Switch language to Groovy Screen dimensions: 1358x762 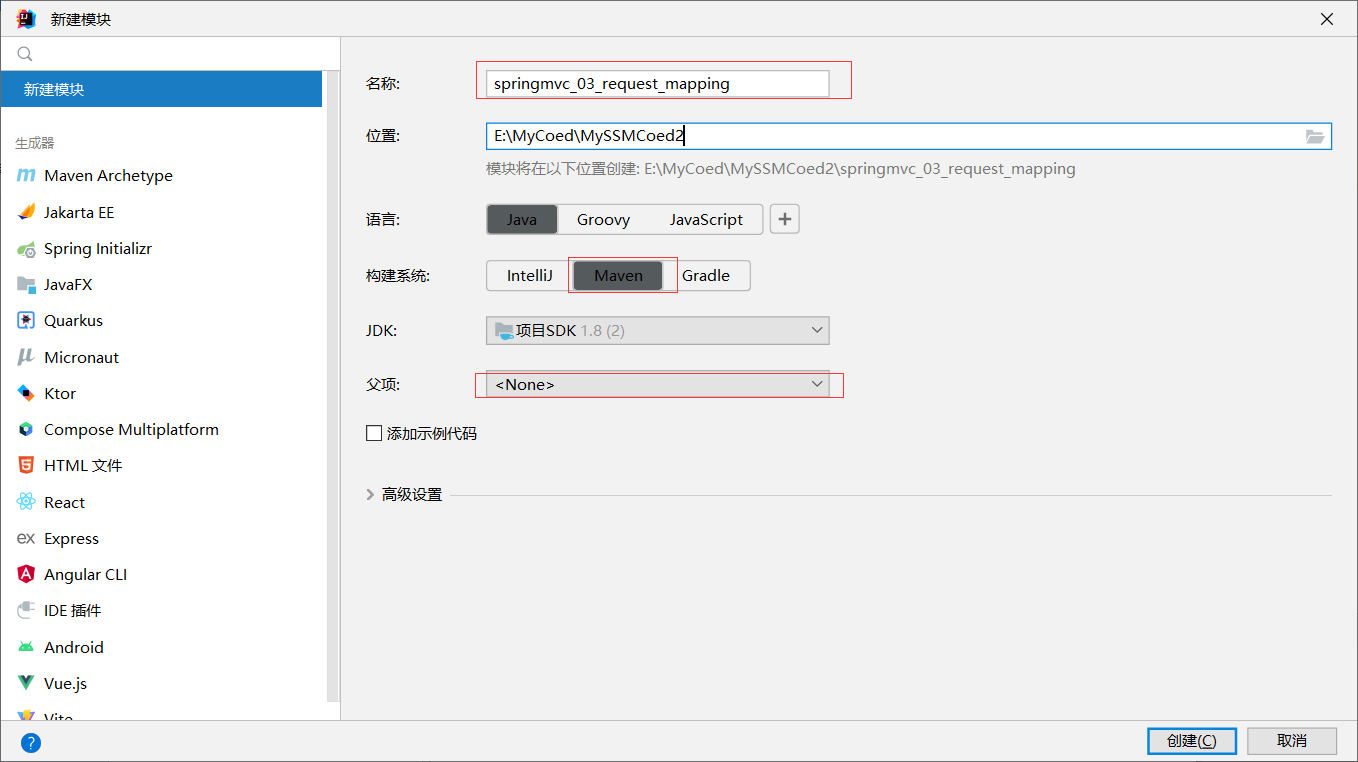pyautogui.click(x=603, y=220)
